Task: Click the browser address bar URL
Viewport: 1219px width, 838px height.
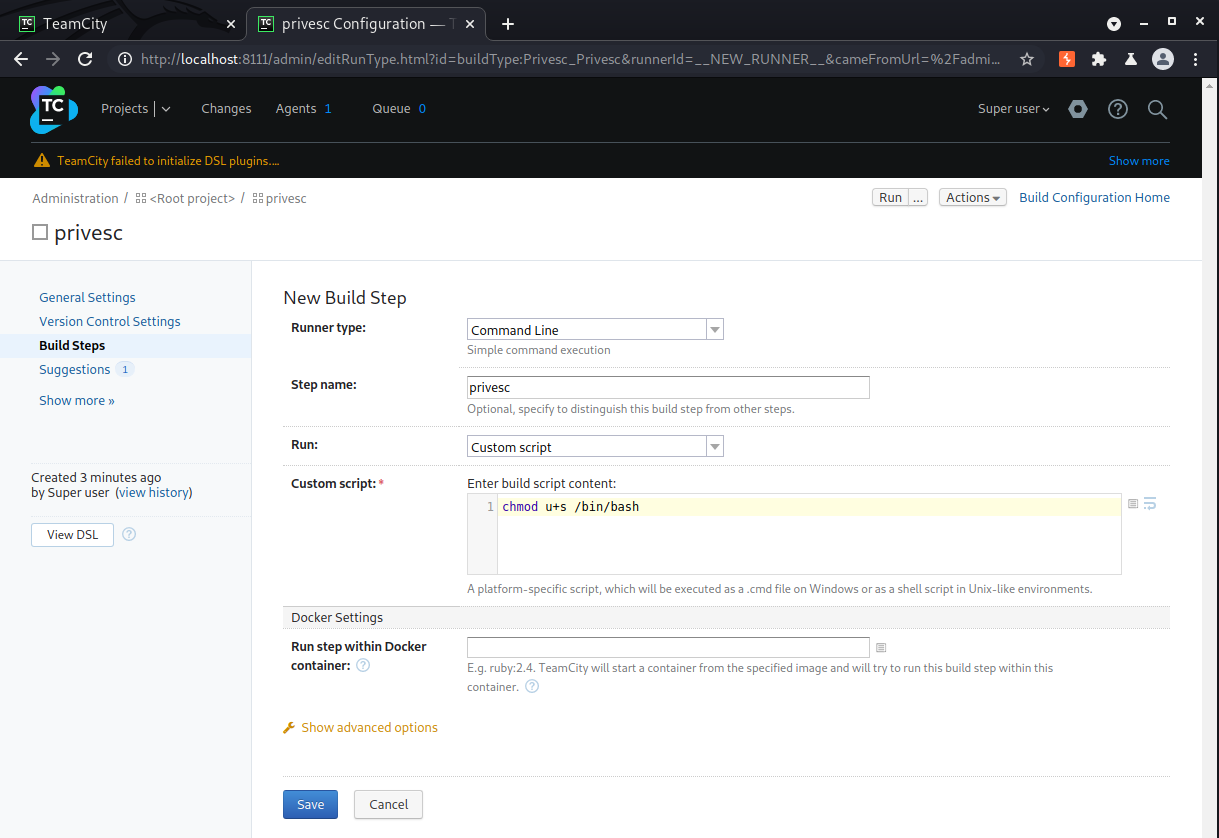Action: click(x=570, y=59)
